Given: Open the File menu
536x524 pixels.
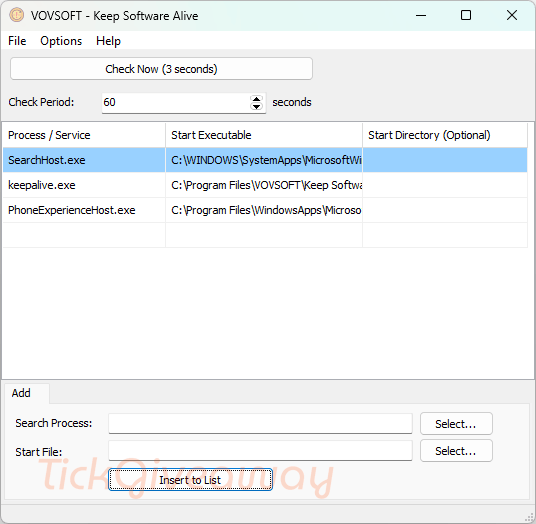Looking at the screenshot, I should [17, 41].
